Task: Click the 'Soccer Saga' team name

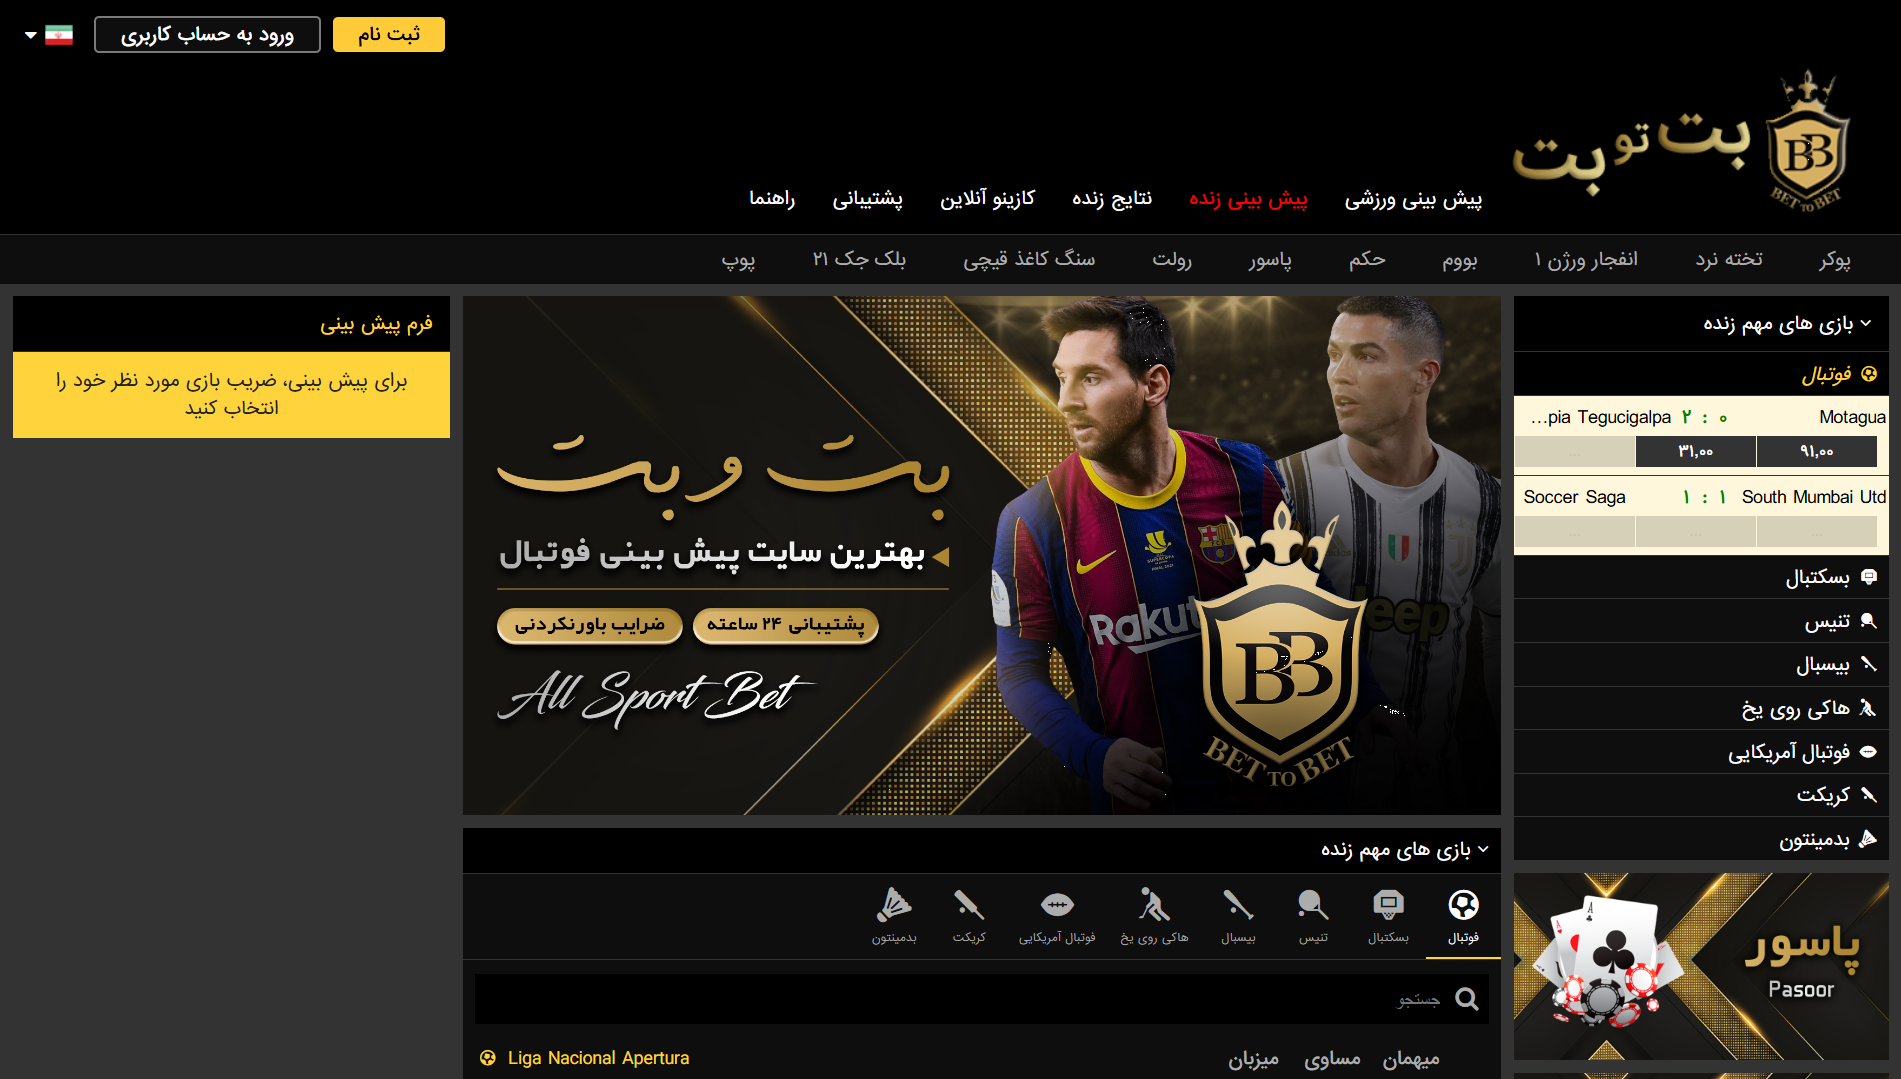Action: point(1574,497)
